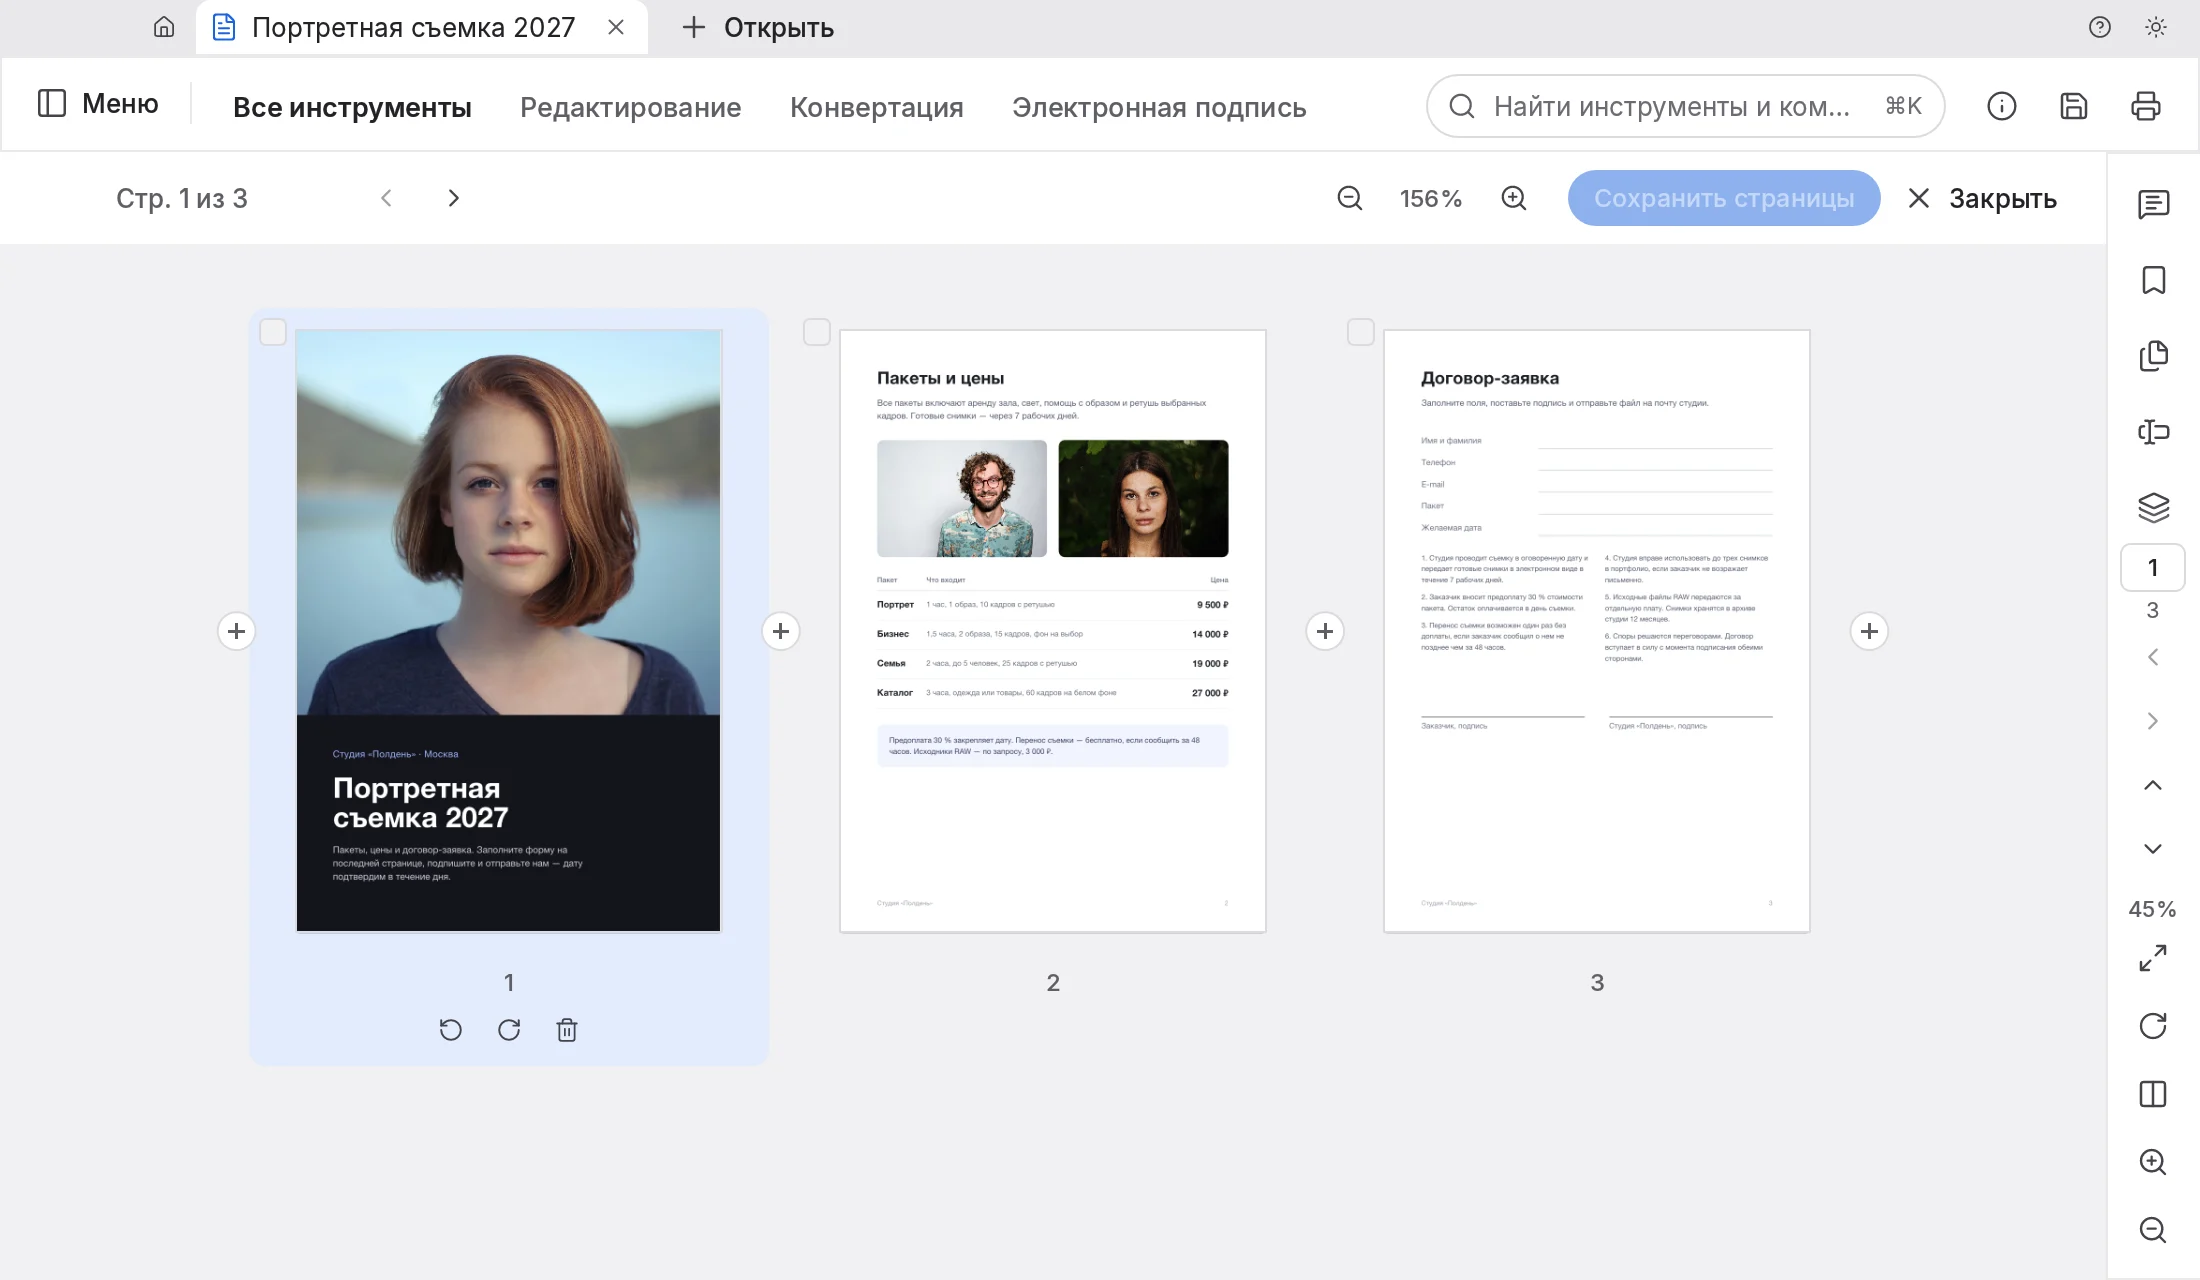
Task: Open page 2 Пакеты и цены thumbnail
Action: (1053, 631)
